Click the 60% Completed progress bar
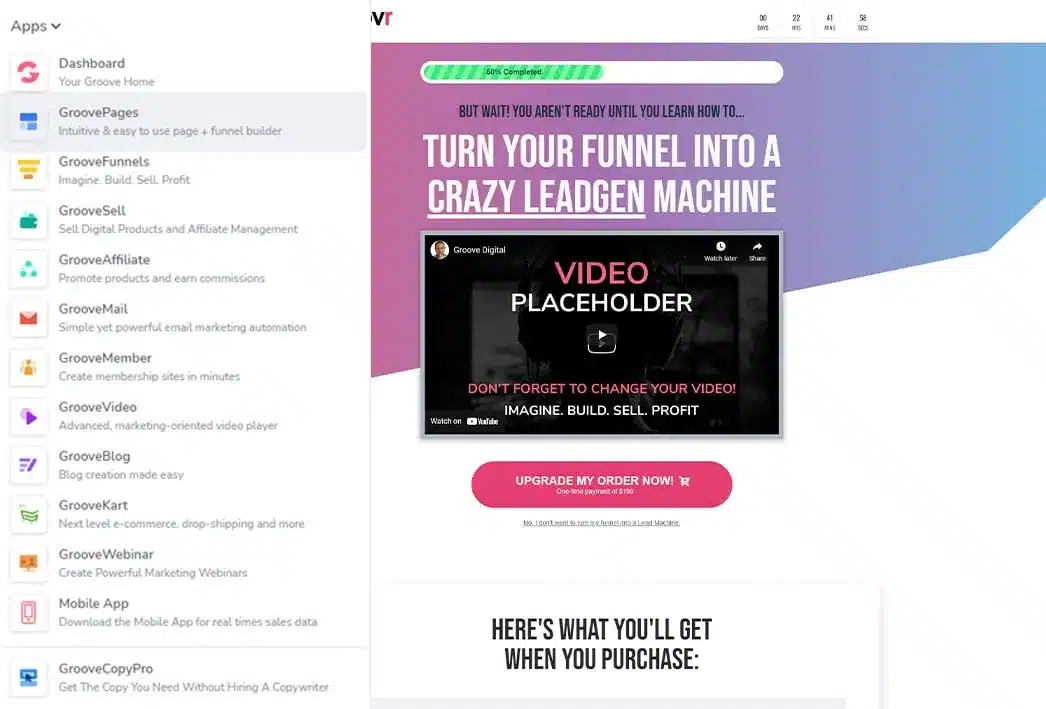Image resolution: width=1046 pixels, height=709 pixels. pos(601,72)
